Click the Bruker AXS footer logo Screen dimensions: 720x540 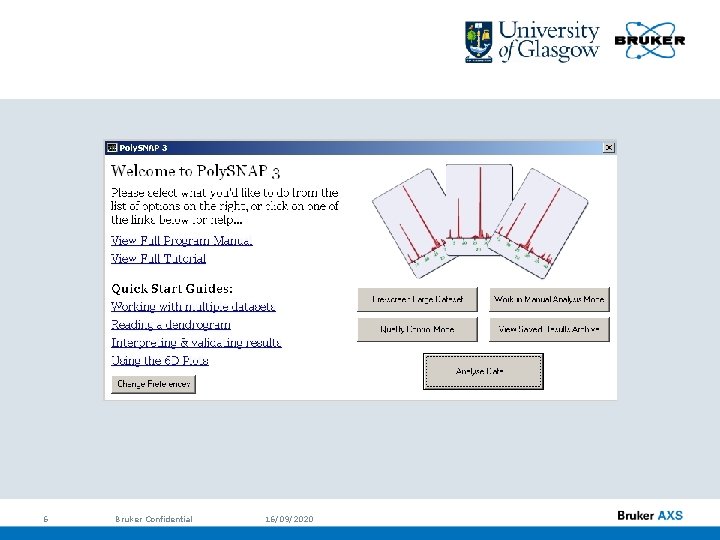(x=650, y=515)
